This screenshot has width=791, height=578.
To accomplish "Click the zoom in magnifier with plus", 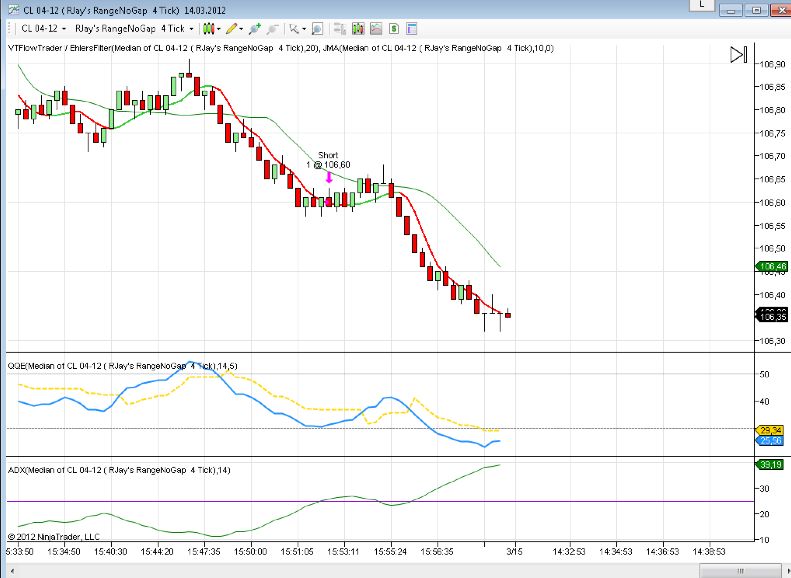I will tap(255, 29).
